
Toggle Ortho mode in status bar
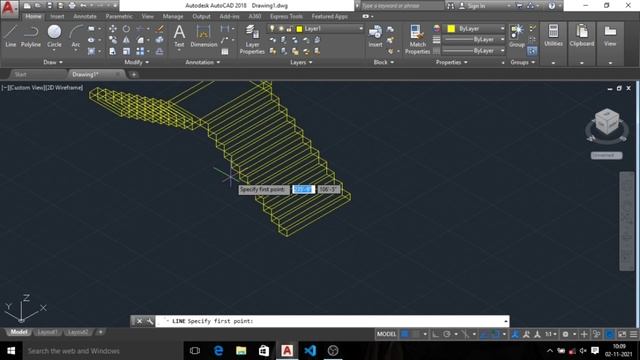point(436,334)
